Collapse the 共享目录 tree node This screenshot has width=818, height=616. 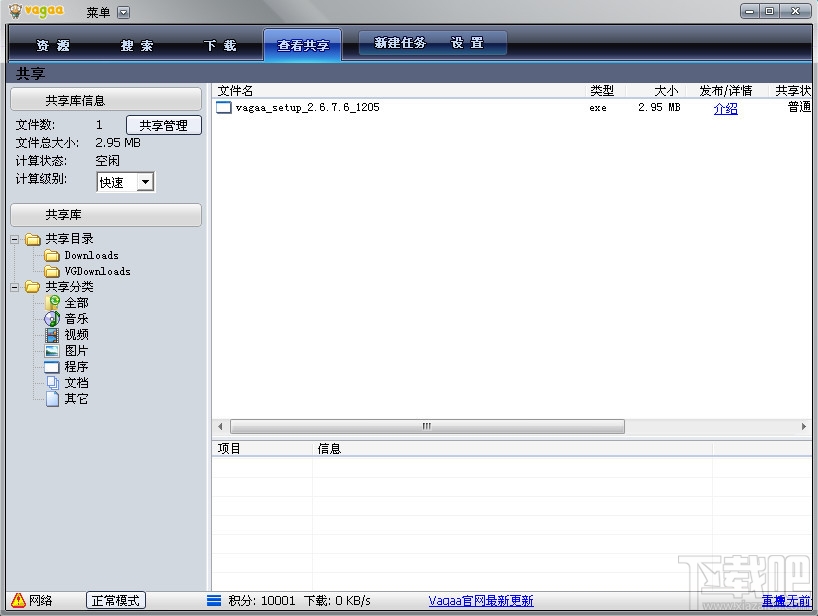(15, 239)
